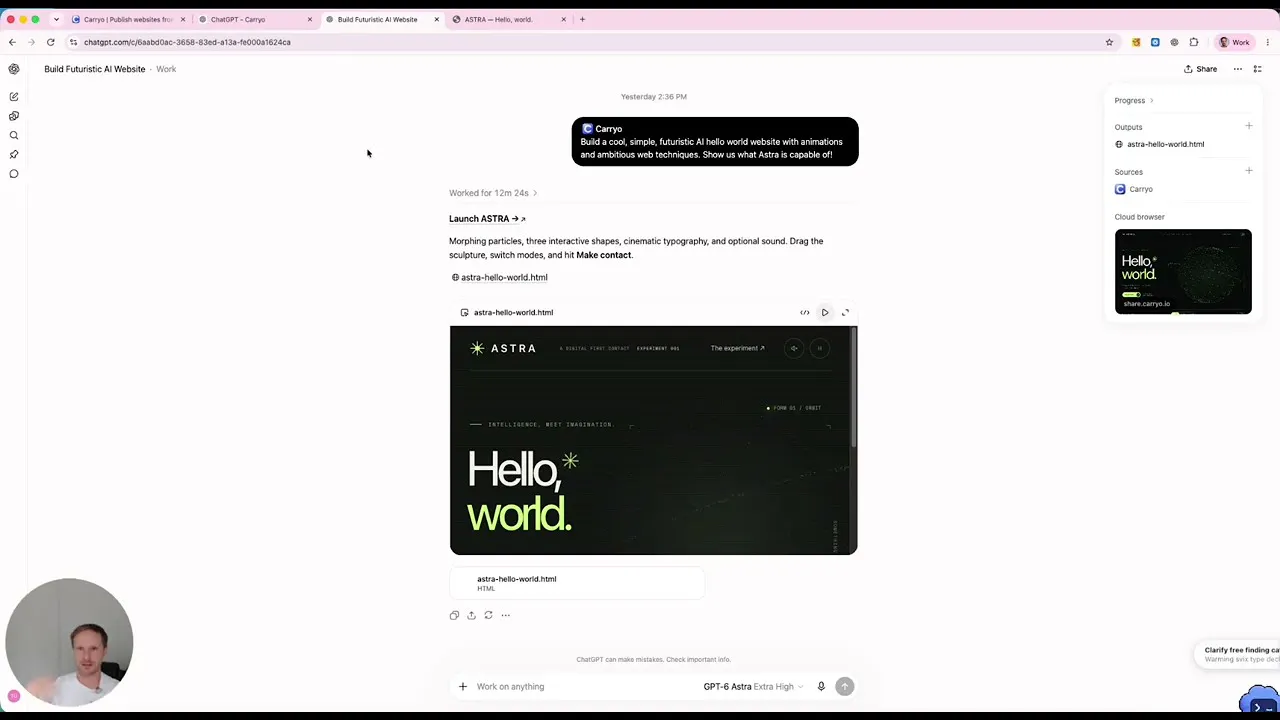Viewport: 1280px width, 720px height.
Task: Show code view of astra-hello-world.html
Action: pyautogui.click(x=805, y=313)
